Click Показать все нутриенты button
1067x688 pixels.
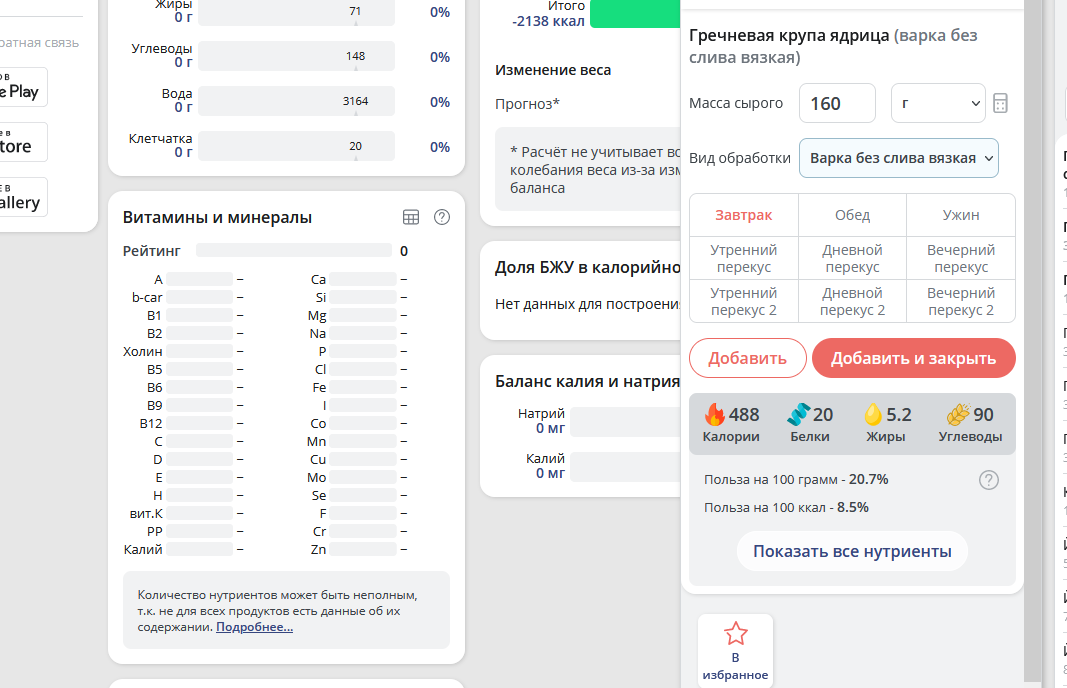pos(852,551)
